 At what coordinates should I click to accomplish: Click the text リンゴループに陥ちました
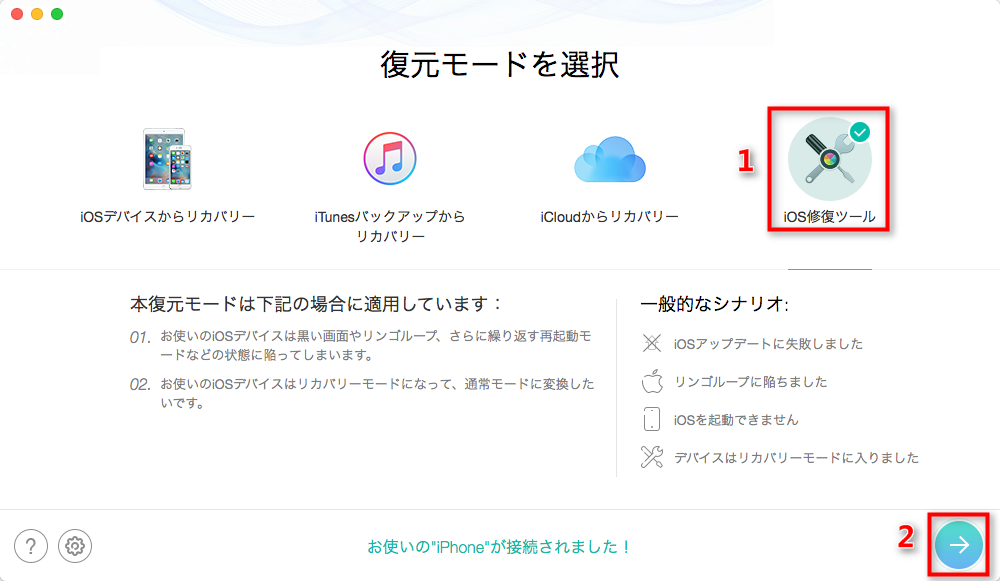tap(751, 382)
